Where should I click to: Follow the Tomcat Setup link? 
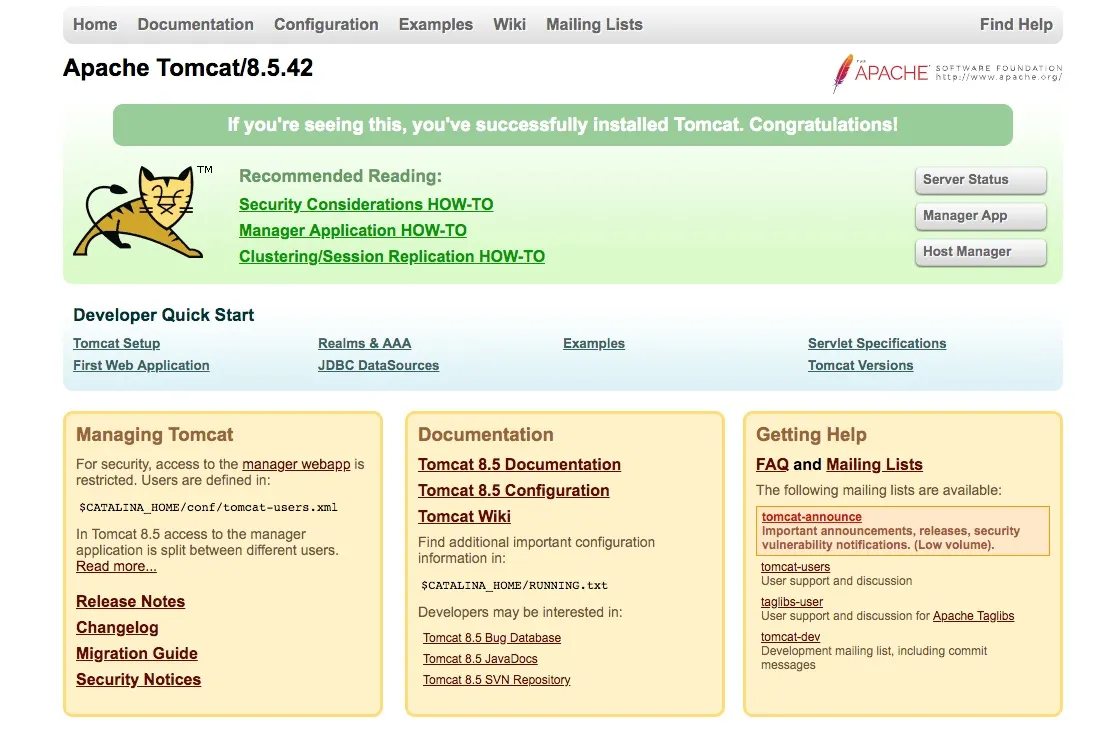[x=116, y=343]
